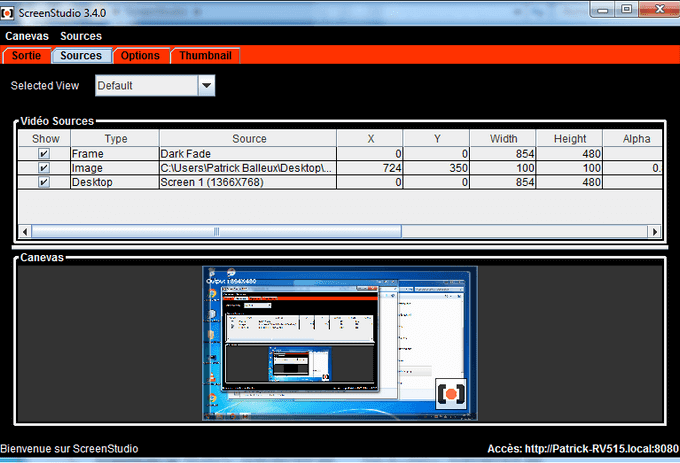
Task: Select the Sources tab
Action: pyautogui.click(x=81, y=56)
